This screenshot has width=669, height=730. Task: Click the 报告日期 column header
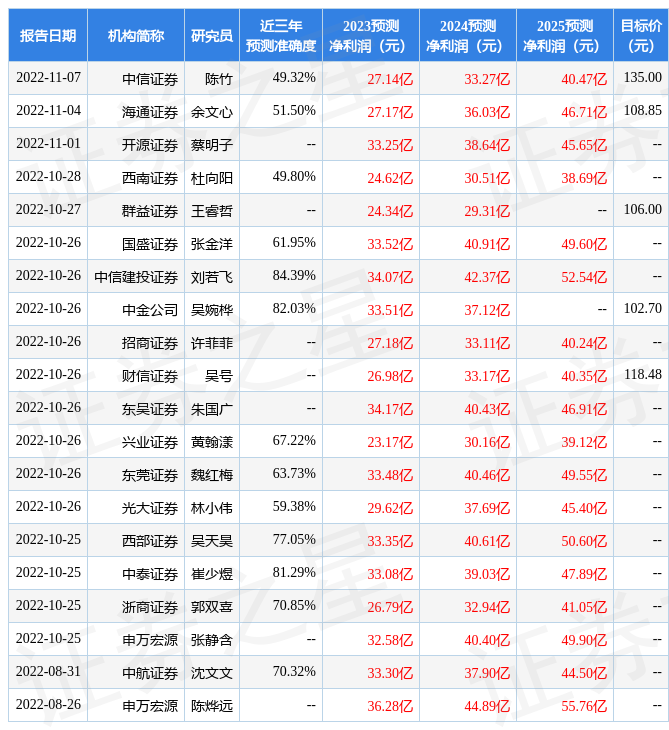coord(48,35)
